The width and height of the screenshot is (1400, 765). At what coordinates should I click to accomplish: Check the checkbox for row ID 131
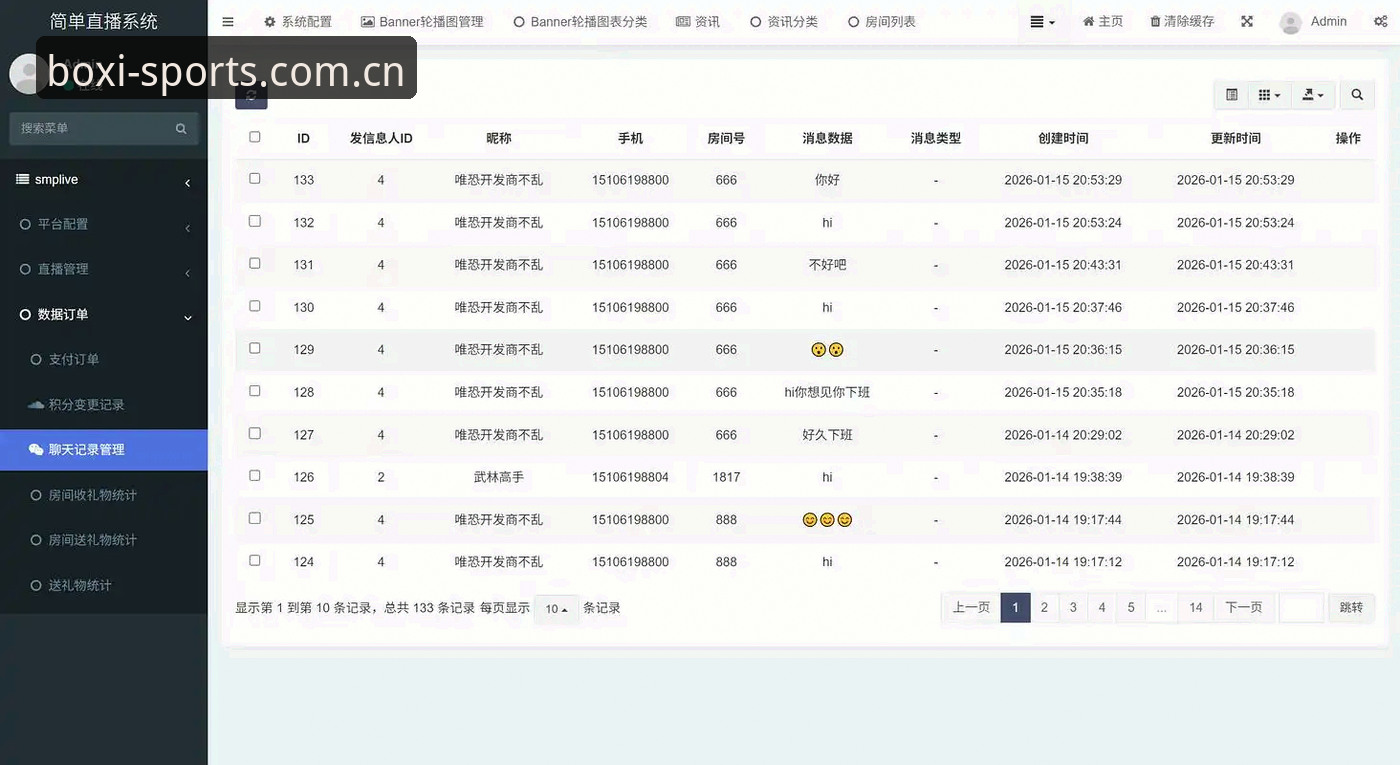tap(255, 263)
